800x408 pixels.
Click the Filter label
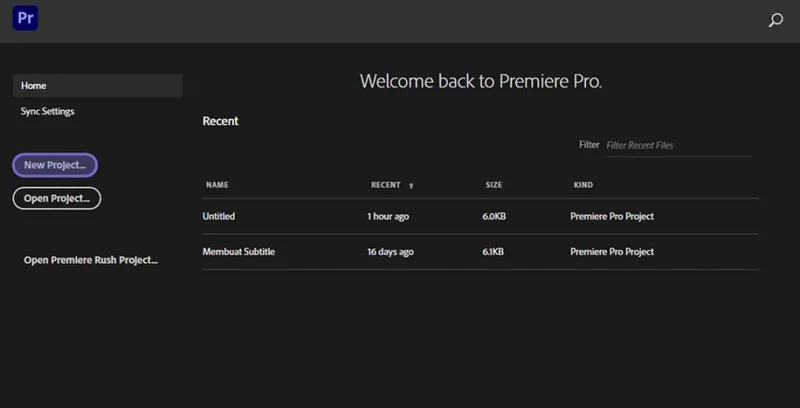click(589, 145)
